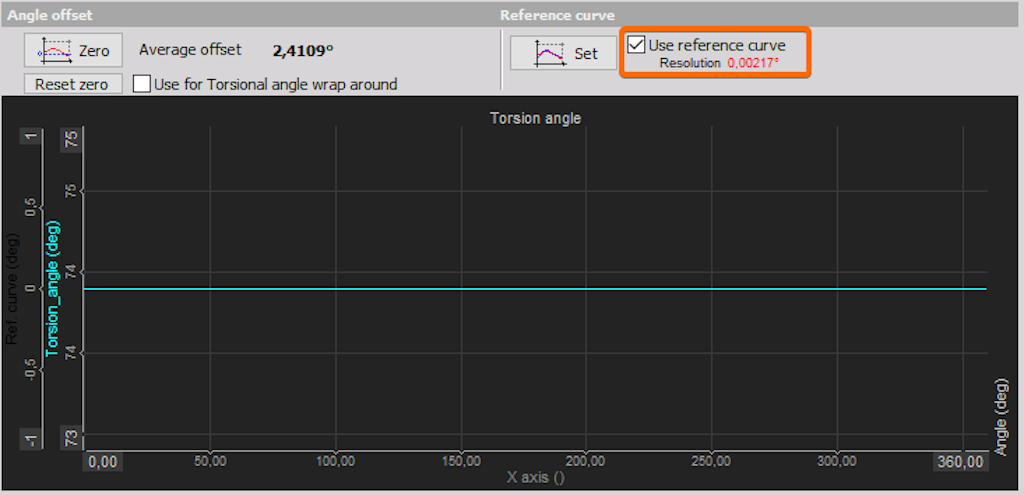Click the Angle offset section header

click(x=50, y=15)
